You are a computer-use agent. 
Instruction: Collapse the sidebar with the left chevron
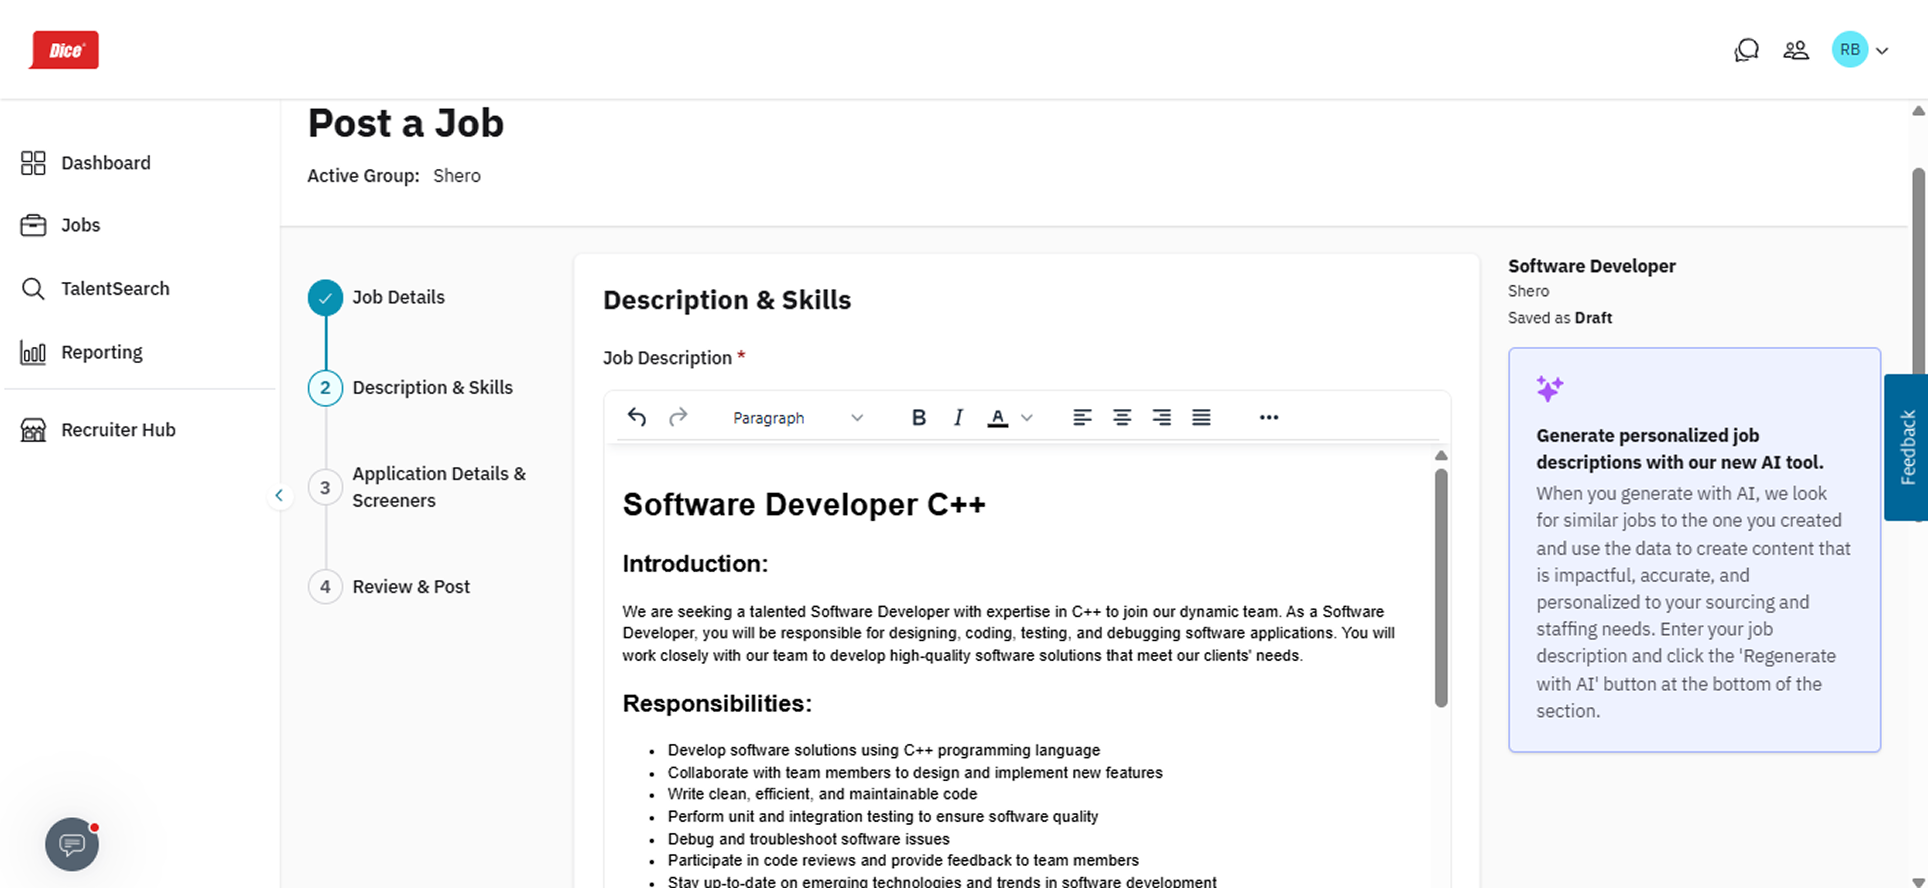[x=279, y=495]
